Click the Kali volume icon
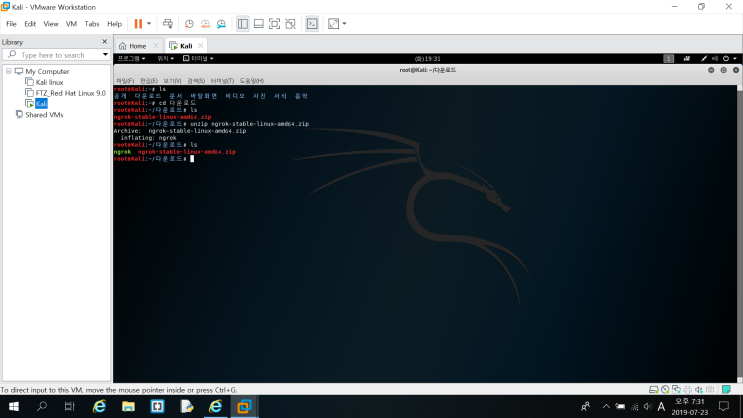The width and height of the screenshot is (743, 418). pyautogui.click(x=715, y=59)
